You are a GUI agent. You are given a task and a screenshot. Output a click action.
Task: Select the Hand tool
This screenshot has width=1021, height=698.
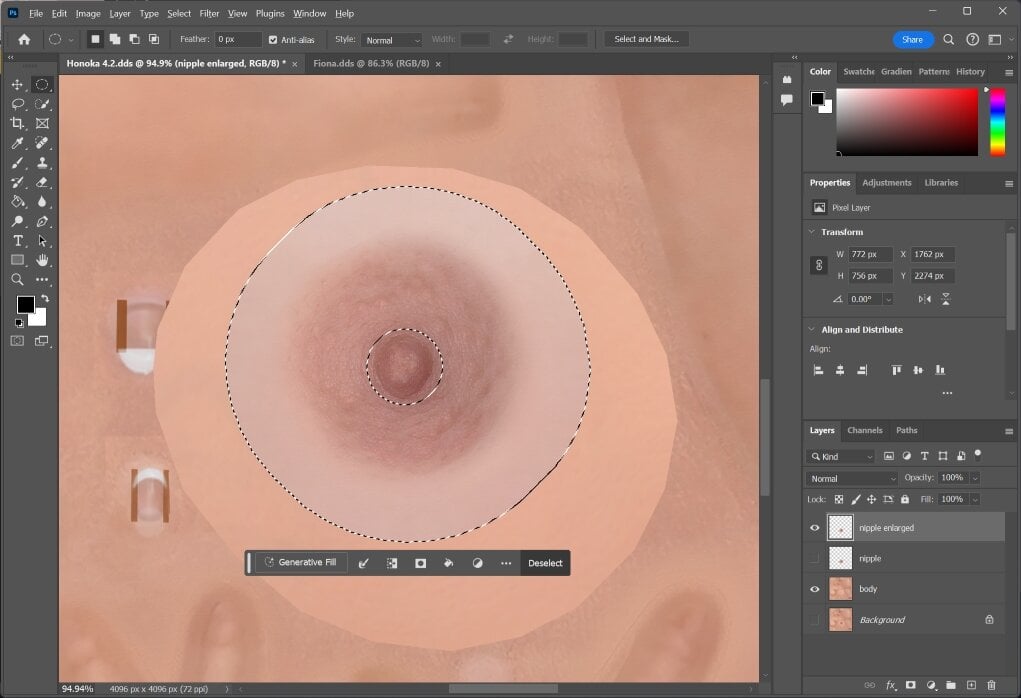point(42,260)
